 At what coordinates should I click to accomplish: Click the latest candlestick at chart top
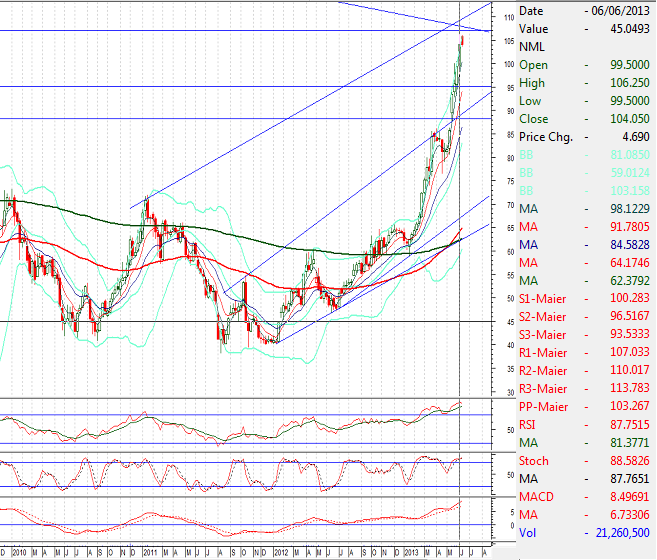pos(461,40)
